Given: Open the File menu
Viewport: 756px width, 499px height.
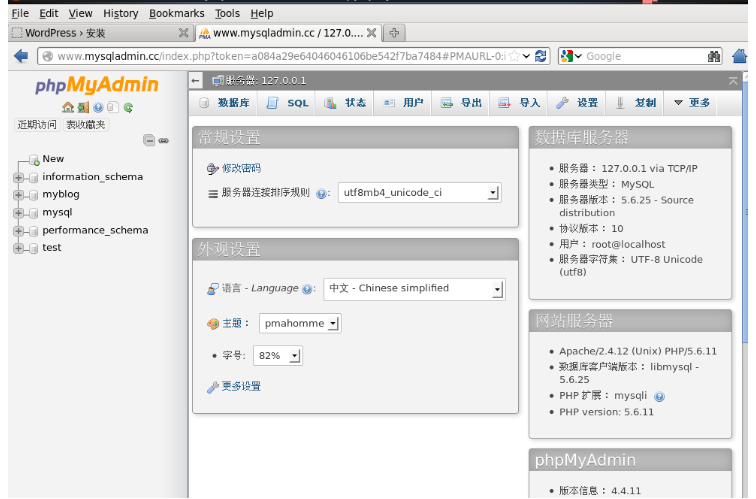Looking at the screenshot, I should (20, 13).
